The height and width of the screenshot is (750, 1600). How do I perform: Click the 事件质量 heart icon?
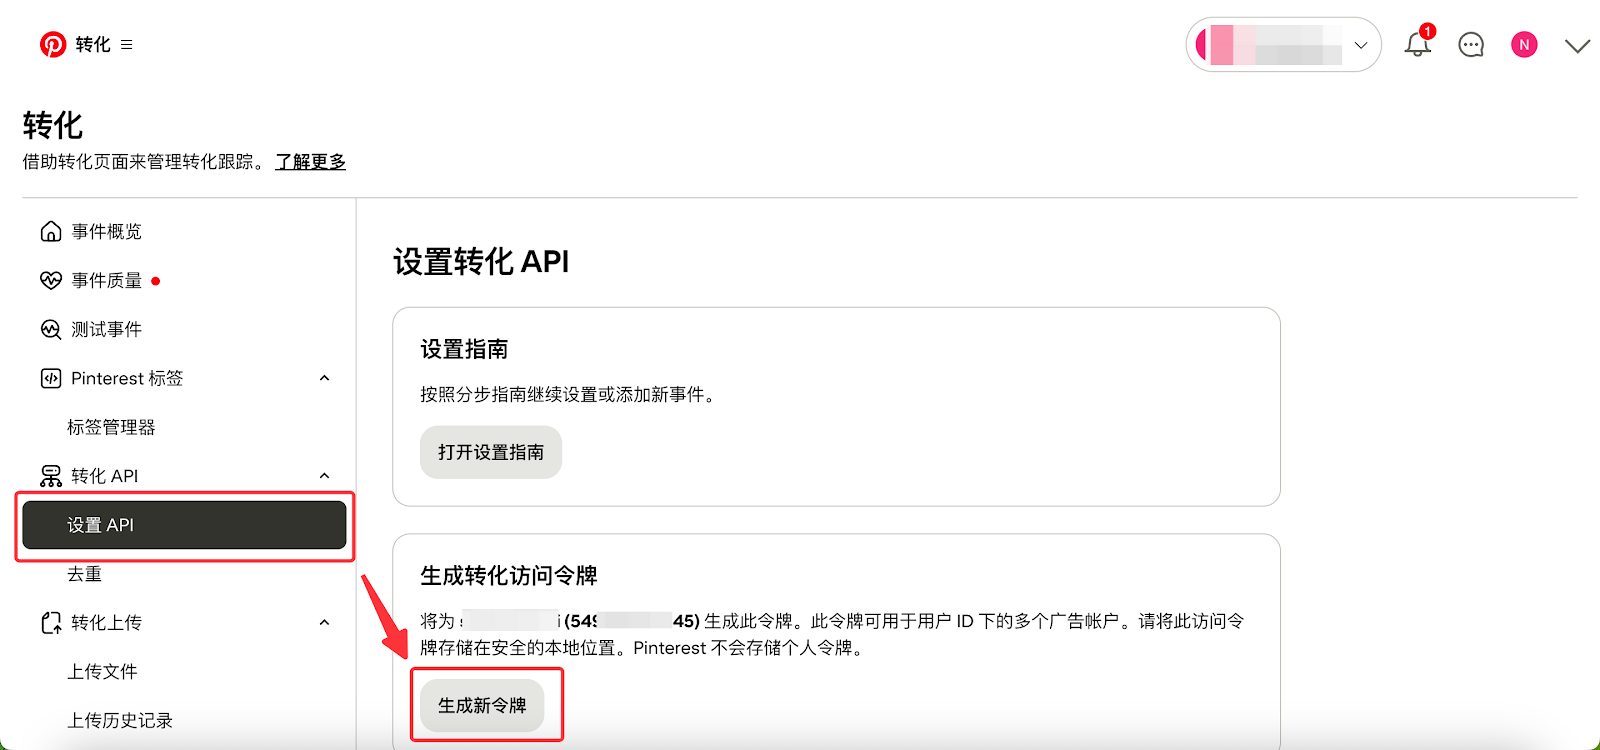pos(51,281)
